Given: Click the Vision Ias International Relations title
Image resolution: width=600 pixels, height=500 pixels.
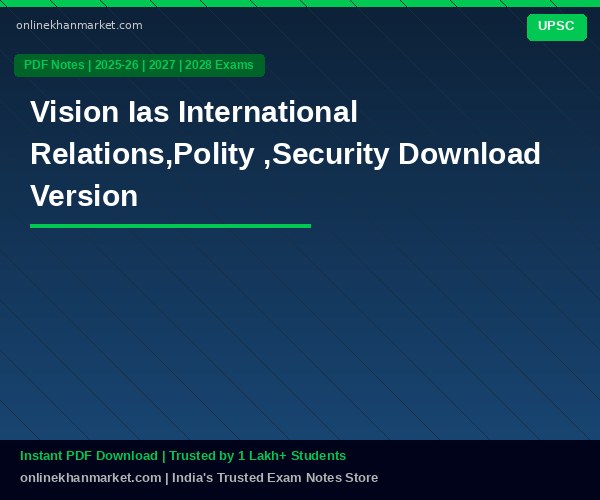Looking at the screenshot, I should (x=285, y=153).
